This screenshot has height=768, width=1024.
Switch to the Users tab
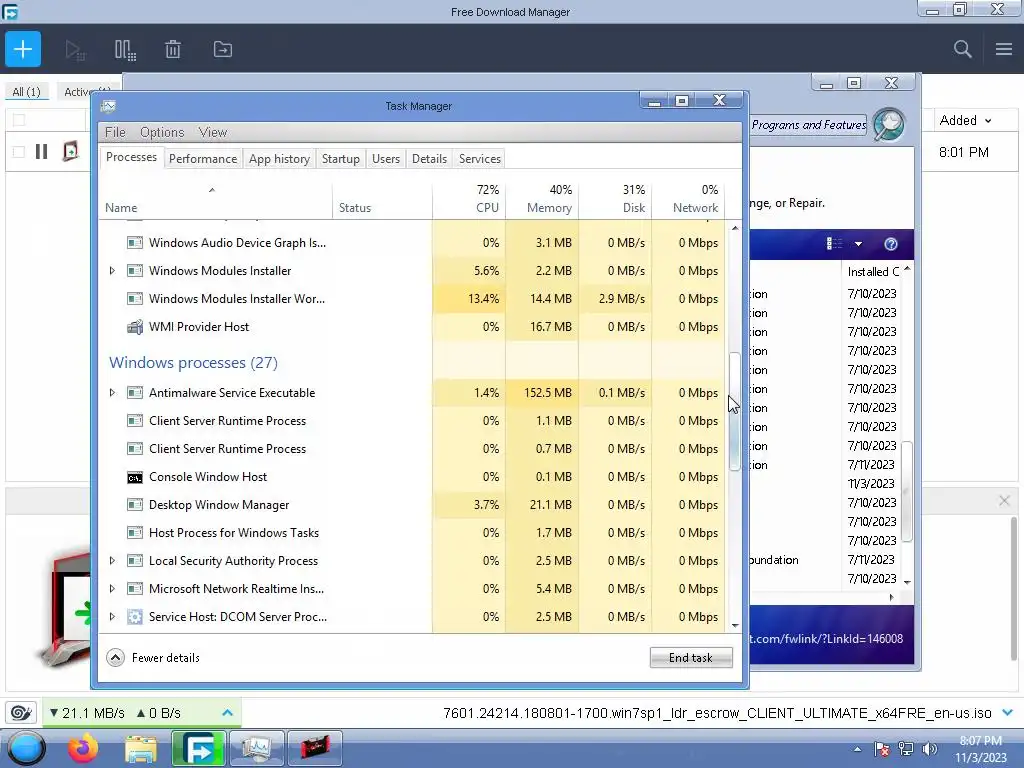point(385,159)
